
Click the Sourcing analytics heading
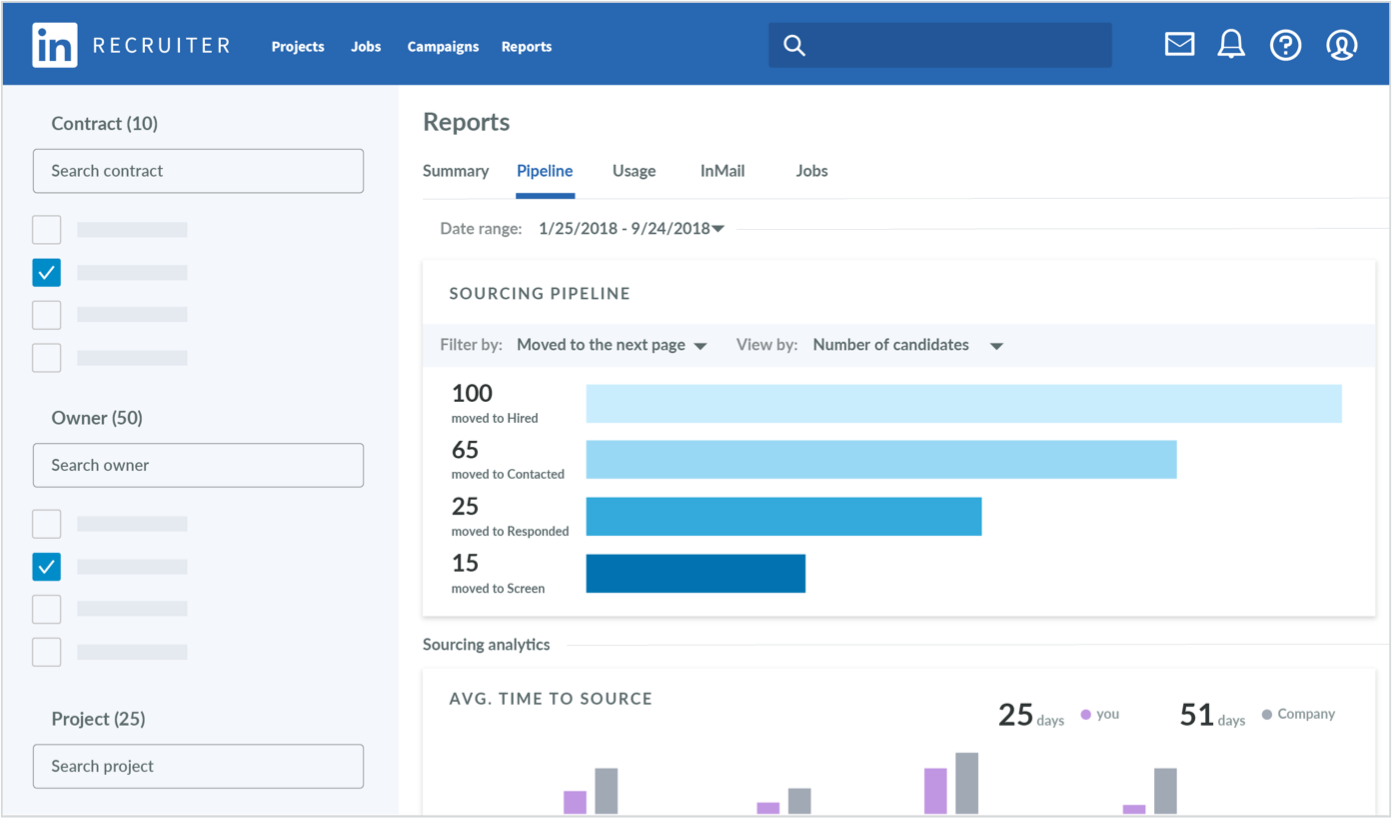pyautogui.click(x=486, y=644)
